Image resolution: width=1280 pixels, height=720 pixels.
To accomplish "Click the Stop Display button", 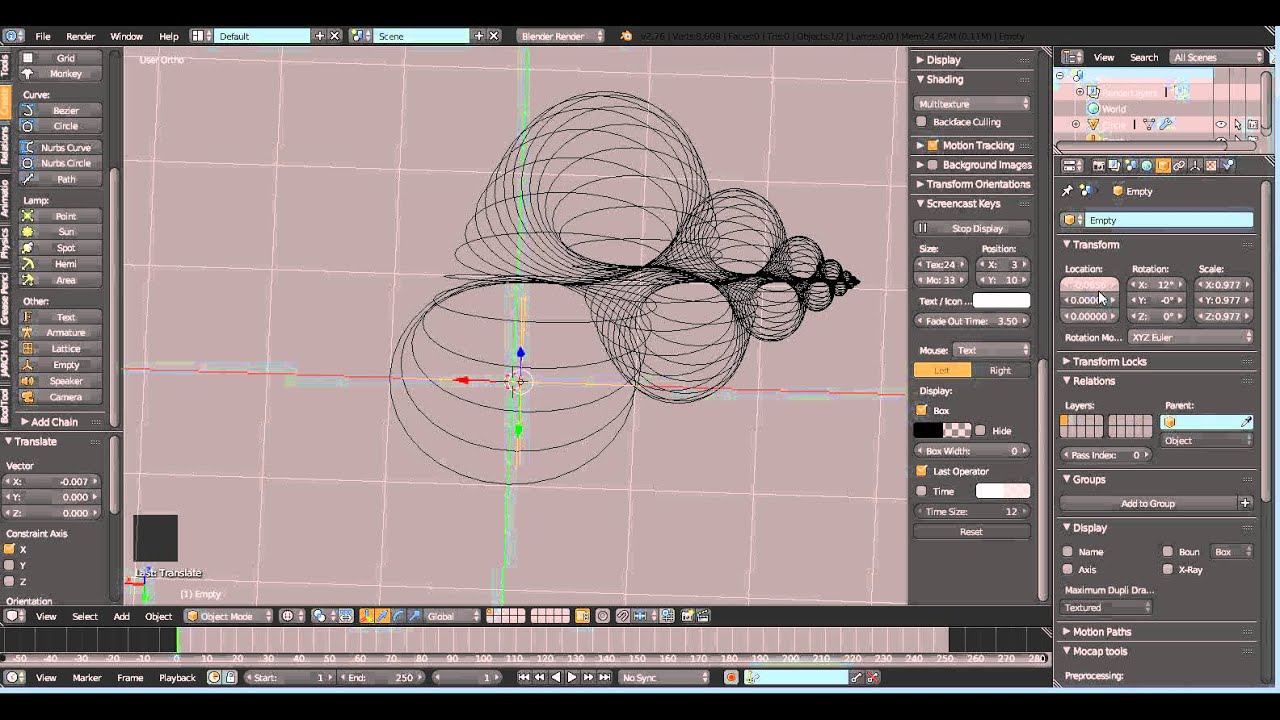I will click(x=972, y=228).
